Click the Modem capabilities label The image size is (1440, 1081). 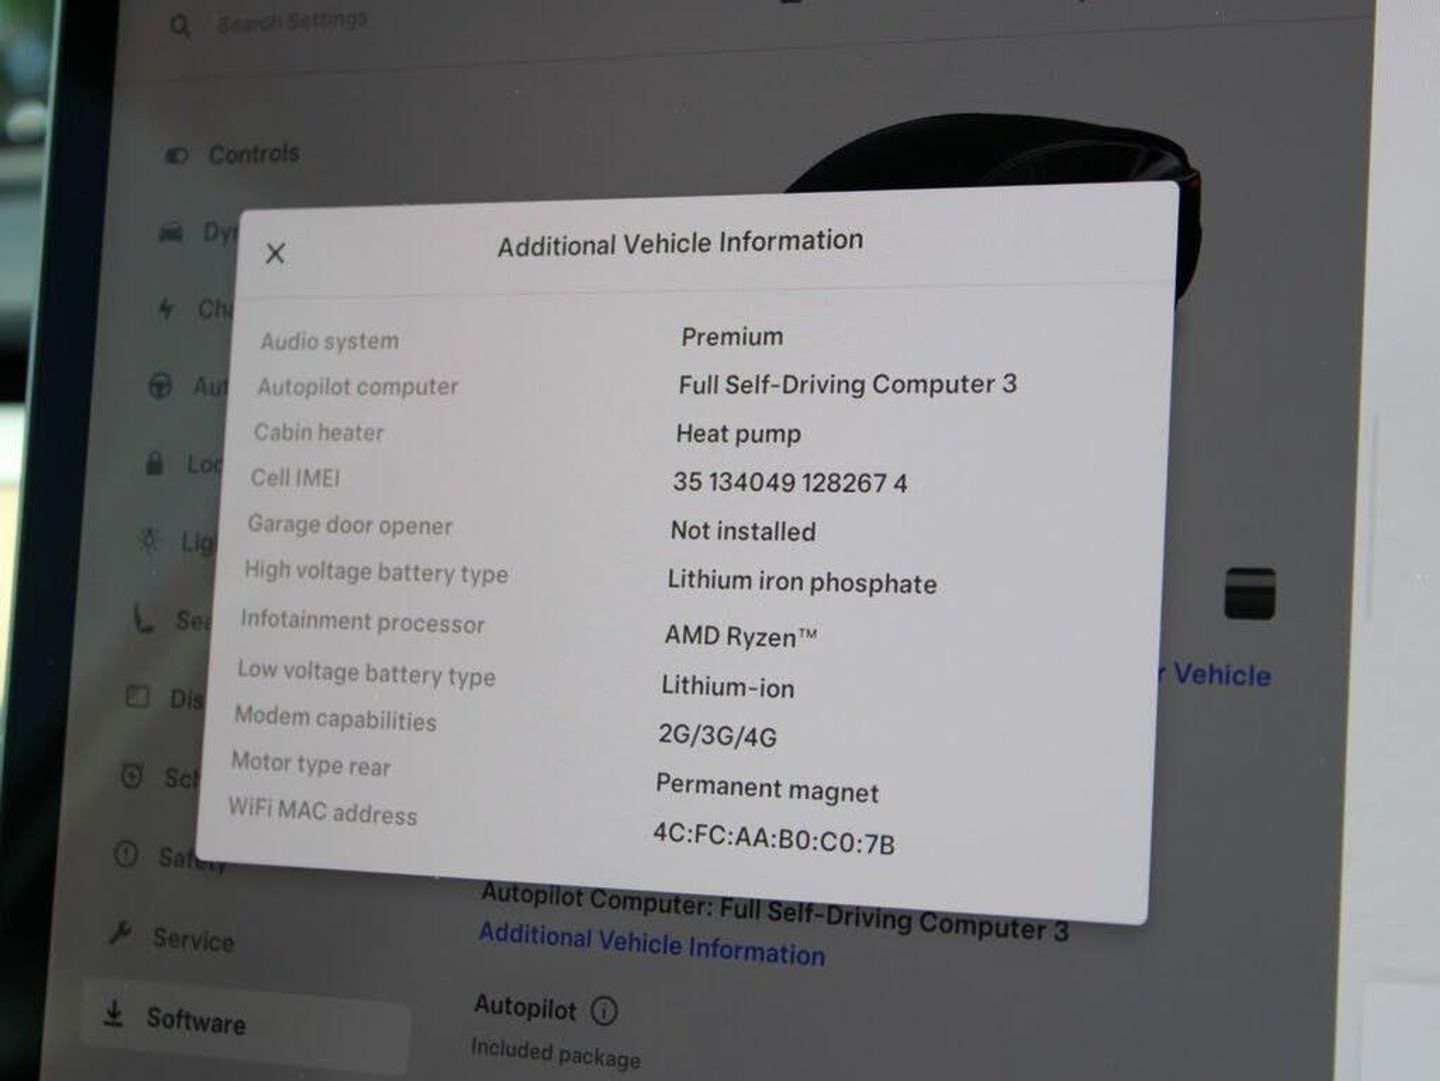[x=335, y=718]
